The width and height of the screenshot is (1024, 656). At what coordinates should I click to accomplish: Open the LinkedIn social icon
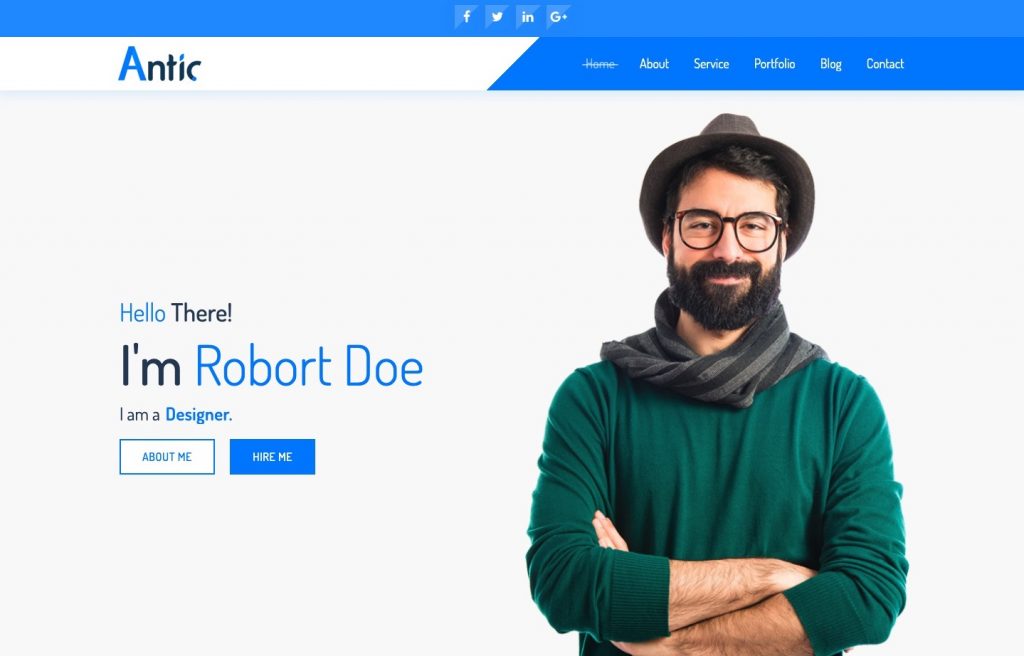click(528, 17)
